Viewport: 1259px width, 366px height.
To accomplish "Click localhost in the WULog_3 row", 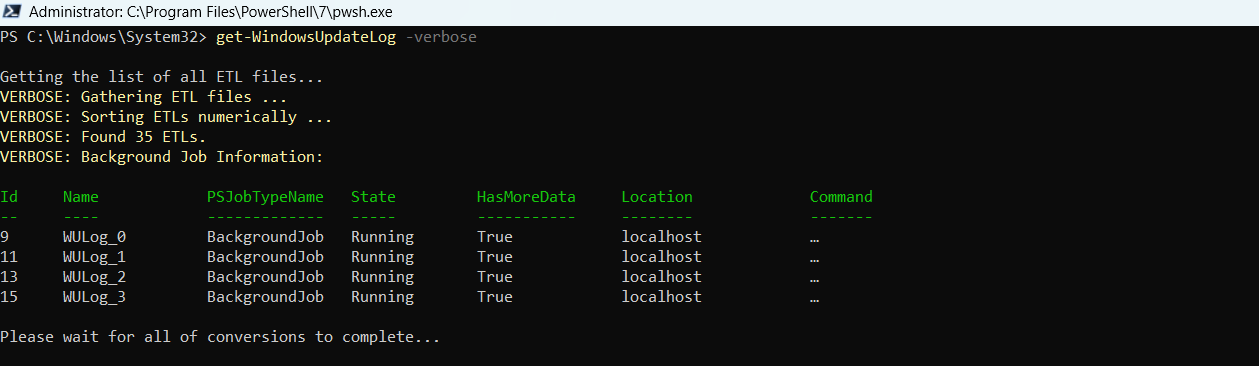I will 661,297.
